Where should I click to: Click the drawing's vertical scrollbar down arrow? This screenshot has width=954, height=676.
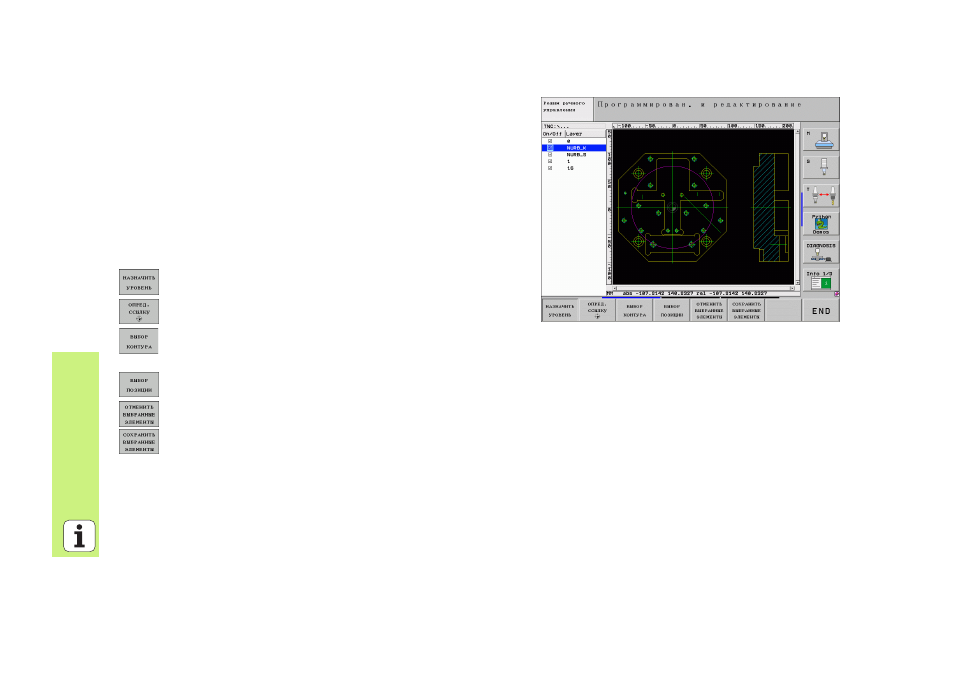point(797,282)
